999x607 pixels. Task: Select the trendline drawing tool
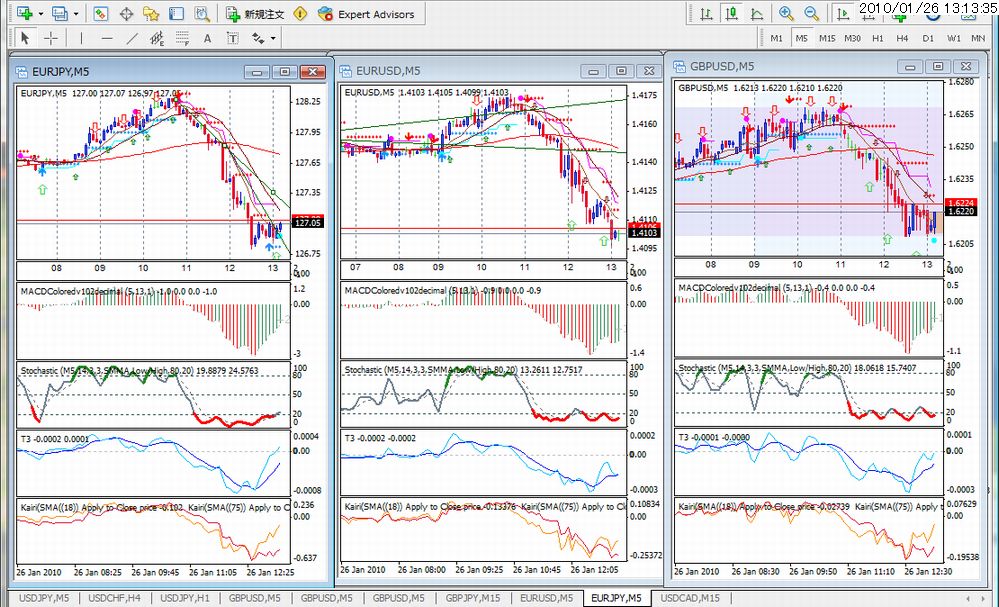click(132, 38)
